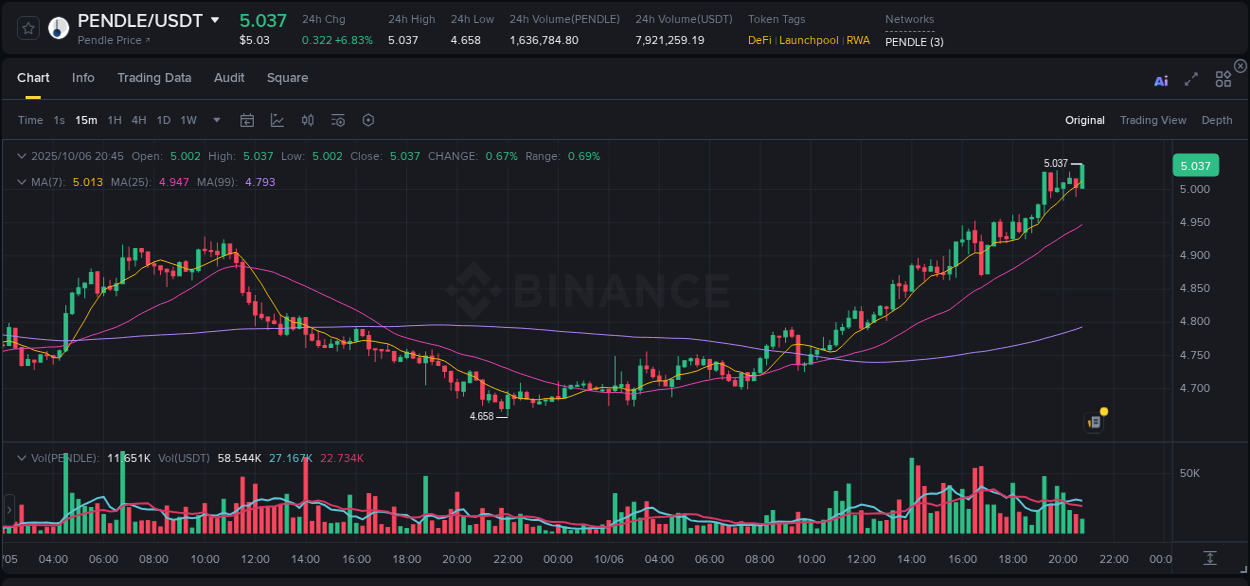The height and width of the screenshot is (586, 1250).
Task: Collapse the MA indicator row
Action: pos(22,182)
